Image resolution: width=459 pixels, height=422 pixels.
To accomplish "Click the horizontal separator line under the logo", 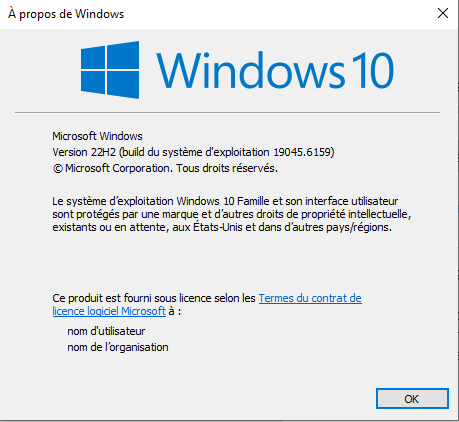I will point(227,113).
